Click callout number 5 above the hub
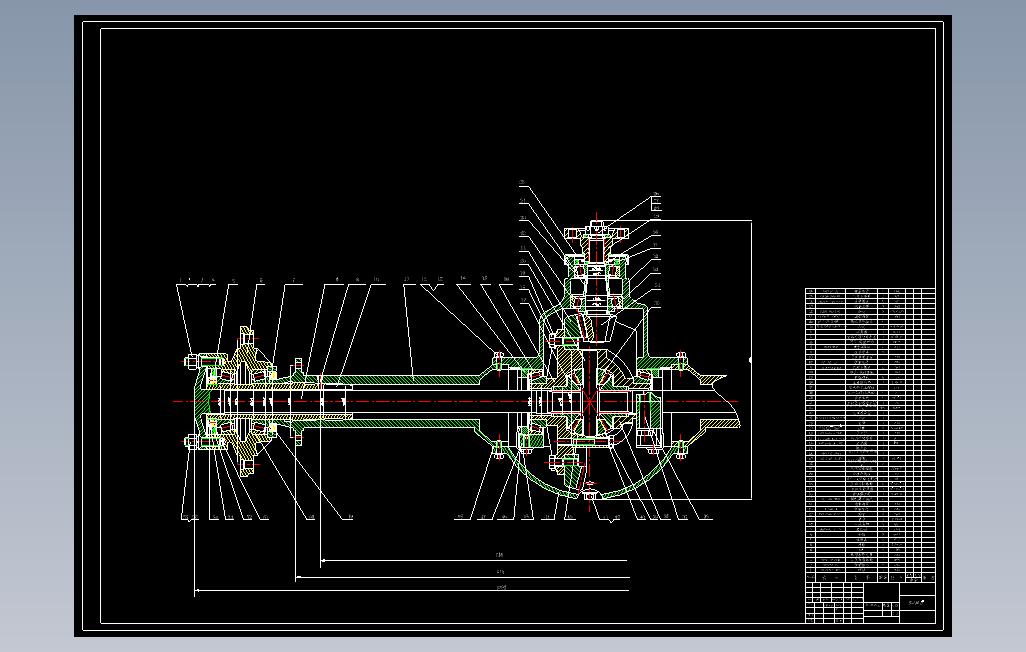This screenshot has width=1026, height=652. point(234,280)
